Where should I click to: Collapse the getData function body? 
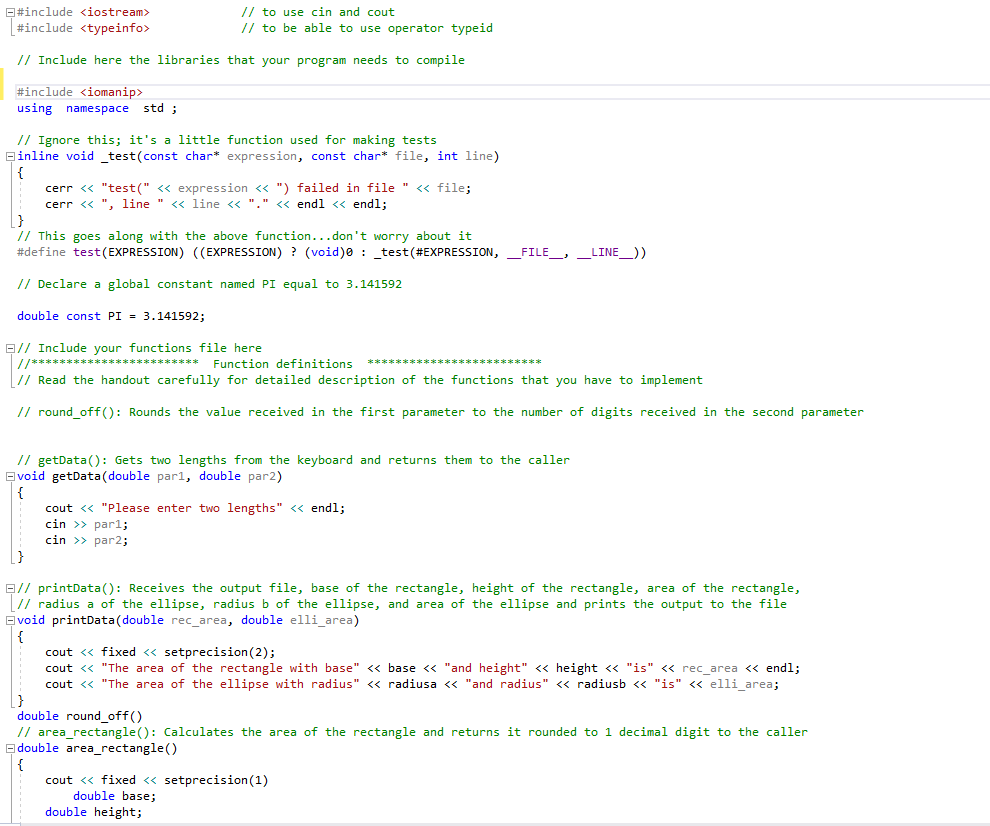tap(8, 475)
